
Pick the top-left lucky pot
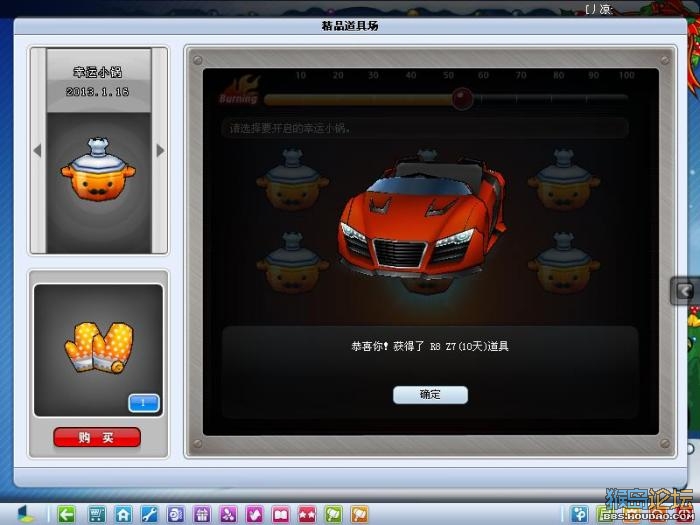[292, 180]
